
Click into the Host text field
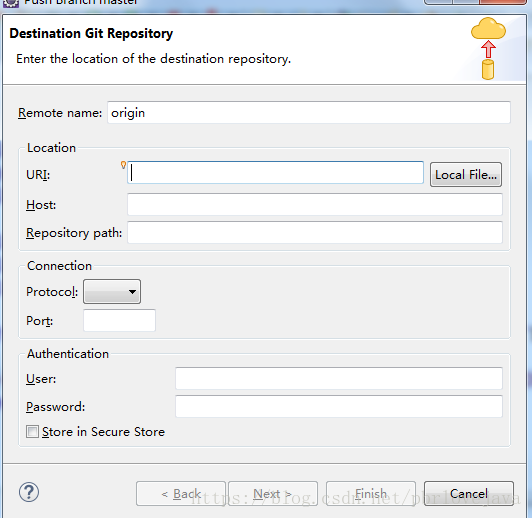(x=315, y=205)
